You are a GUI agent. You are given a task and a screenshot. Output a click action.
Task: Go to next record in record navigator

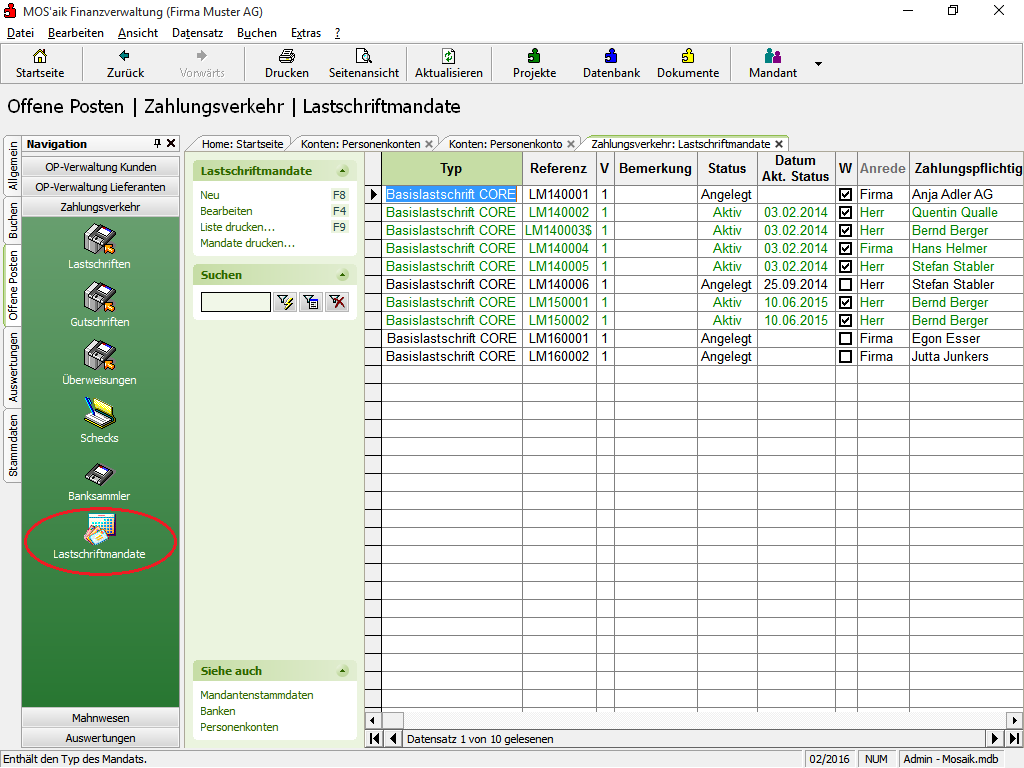(995, 739)
